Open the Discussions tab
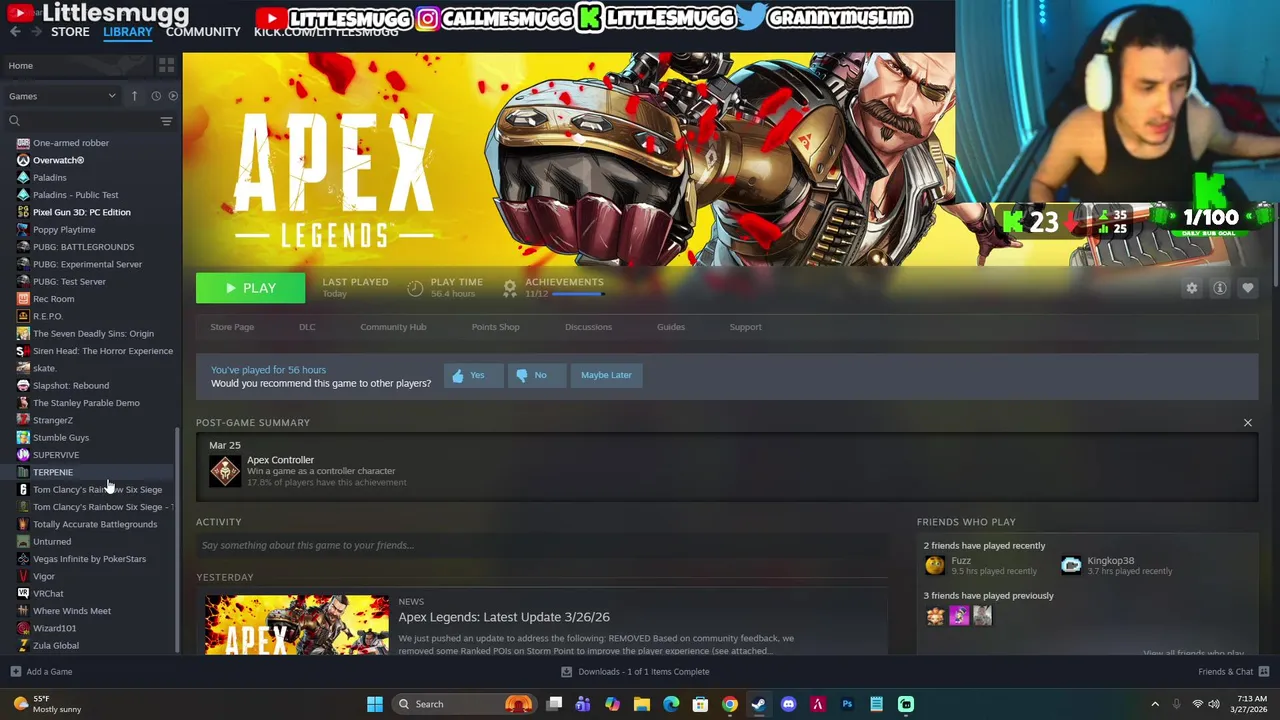This screenshot has width=1280, height=720. (x=588, y=327)
